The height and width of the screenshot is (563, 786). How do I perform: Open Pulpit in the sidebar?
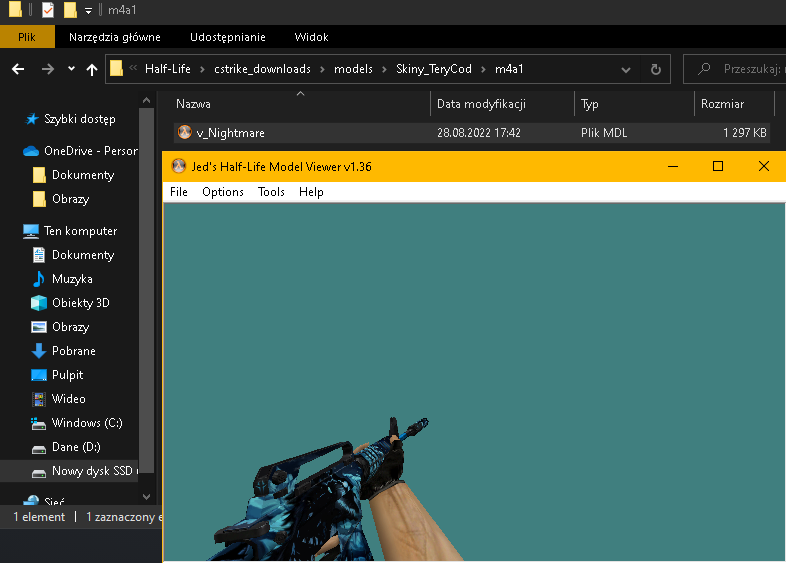67,376
